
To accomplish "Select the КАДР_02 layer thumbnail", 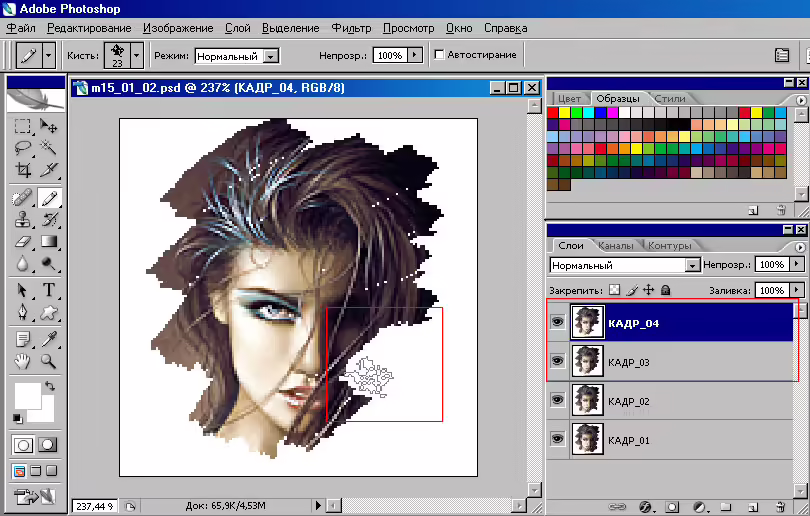I will (587, 400).
